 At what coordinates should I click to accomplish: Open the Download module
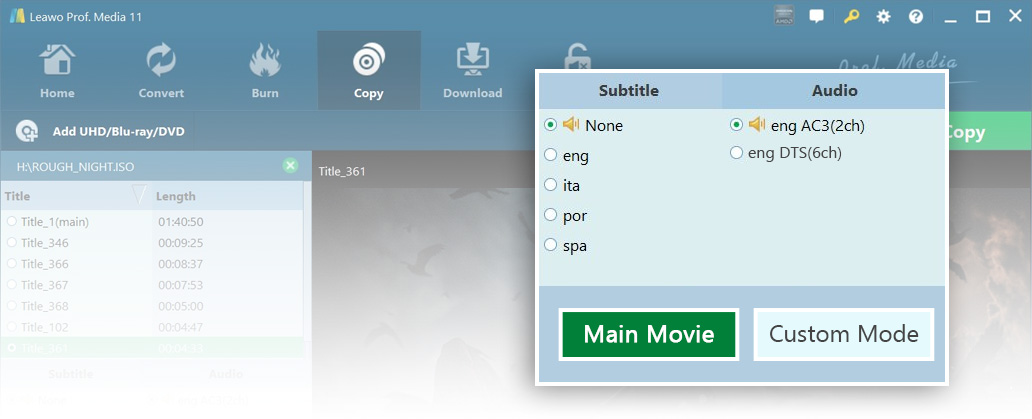[x=473, y=70]
